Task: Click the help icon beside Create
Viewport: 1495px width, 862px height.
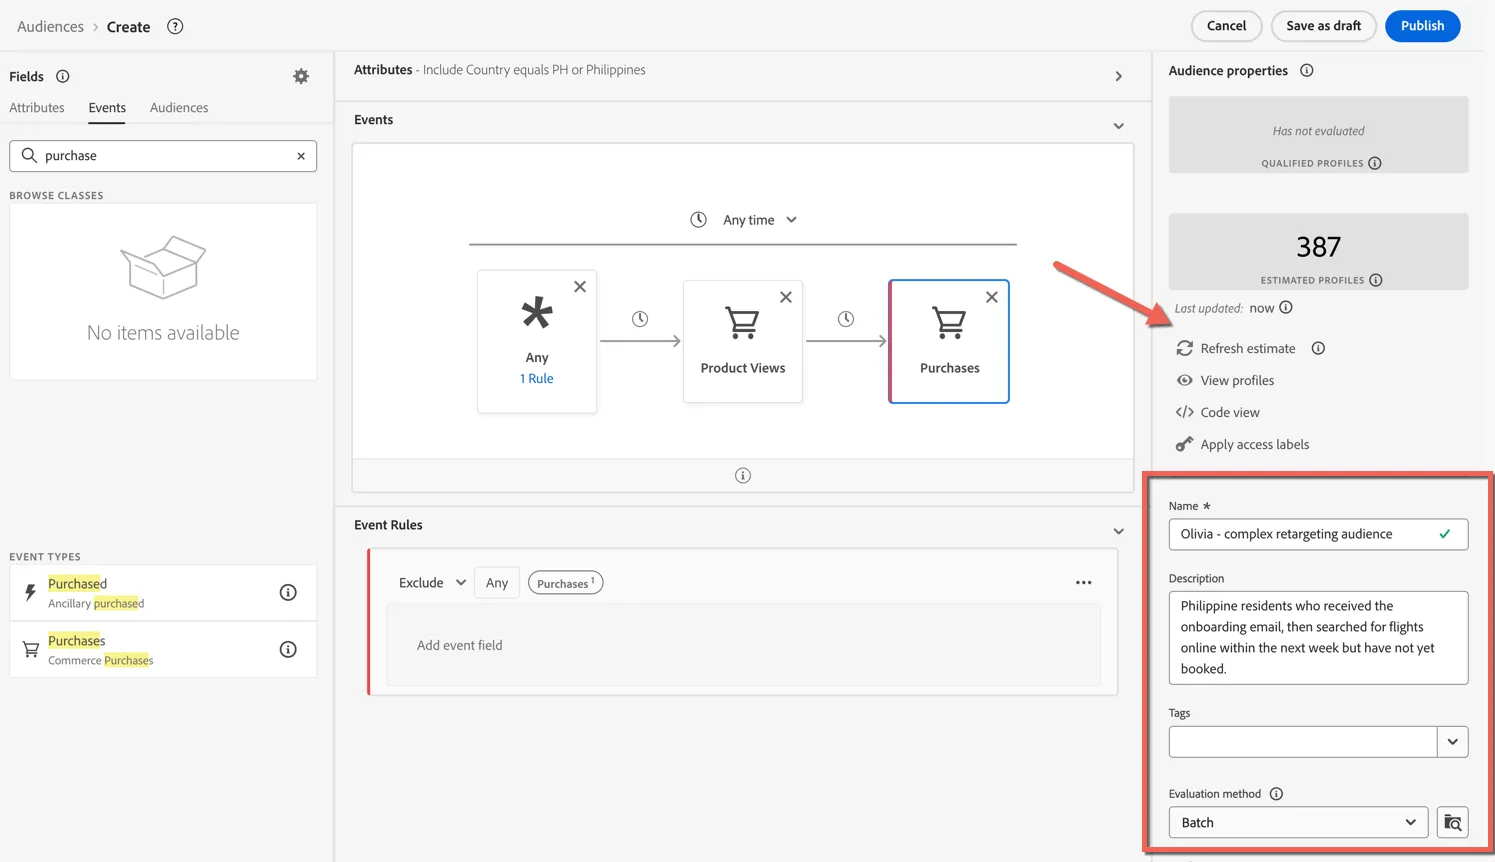Action: tap(175, 26)
